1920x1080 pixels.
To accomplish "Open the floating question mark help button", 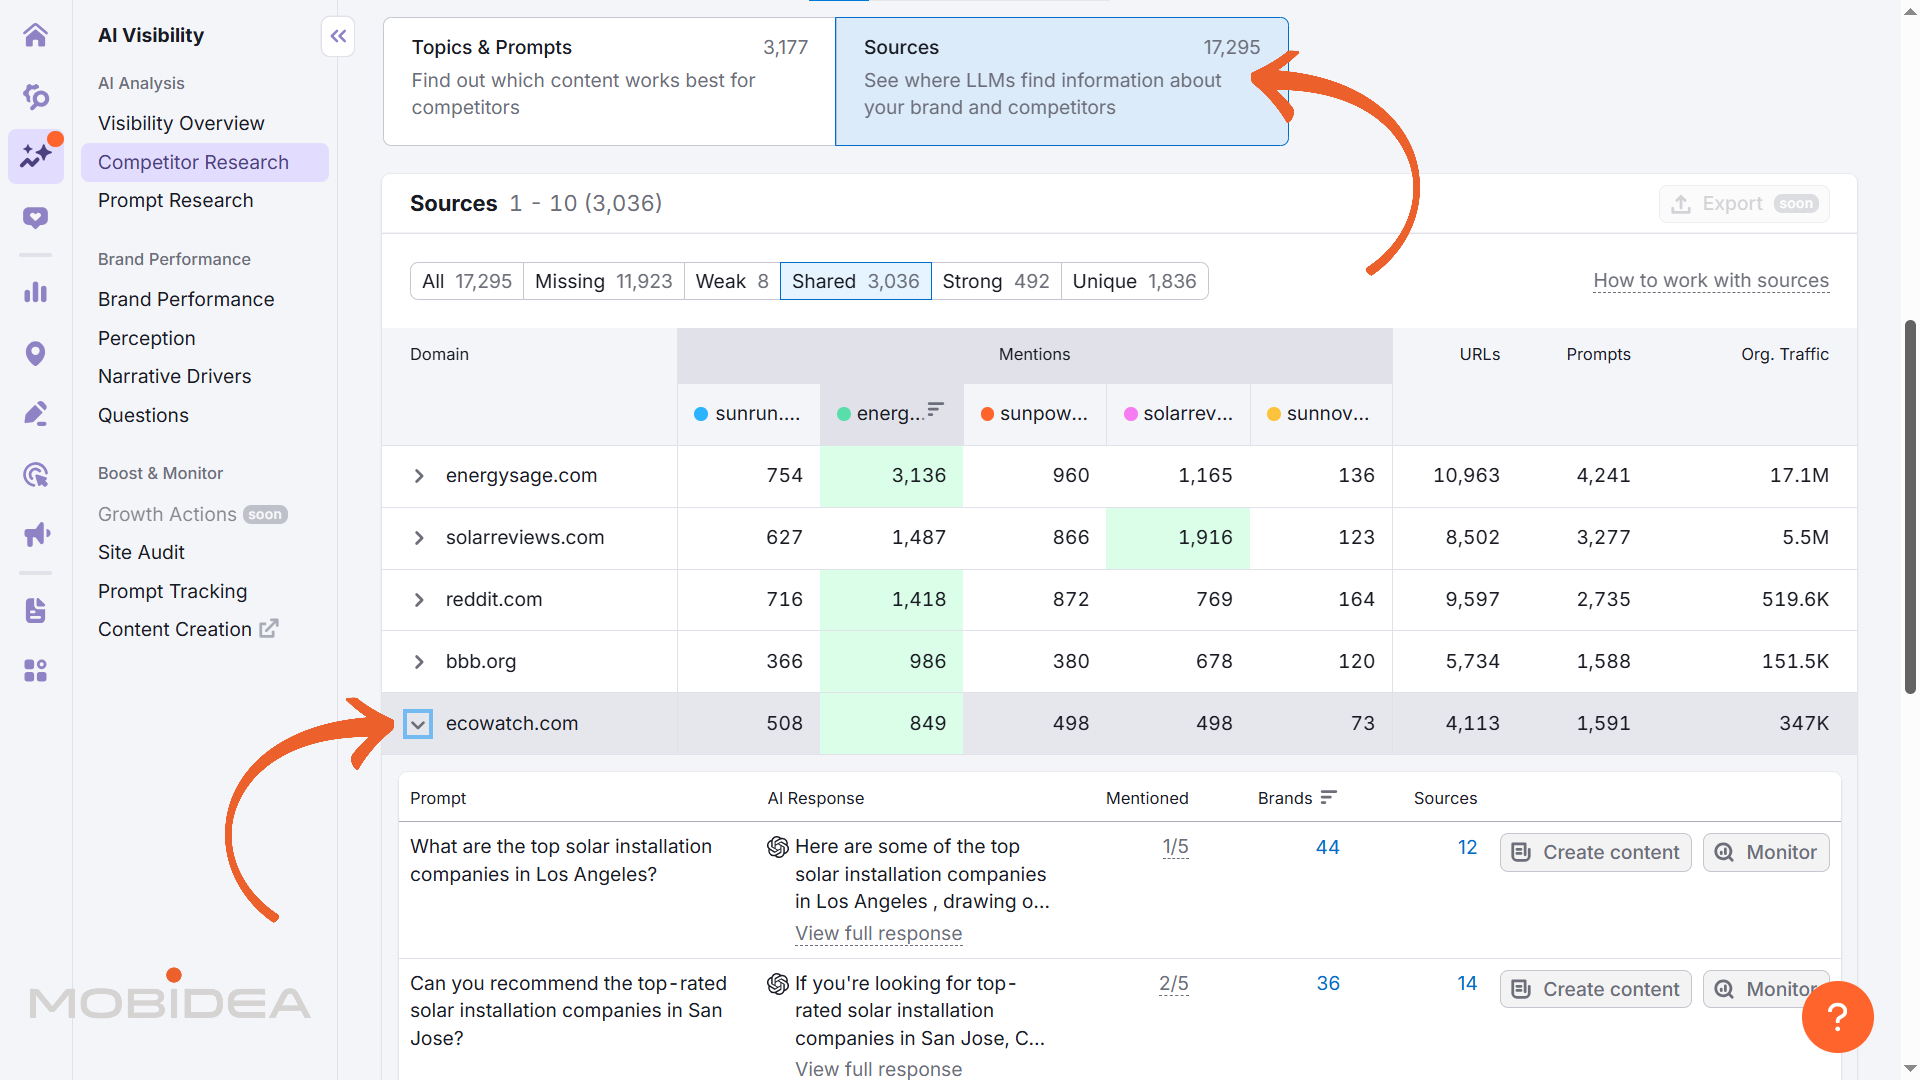I will 1838,1017.
